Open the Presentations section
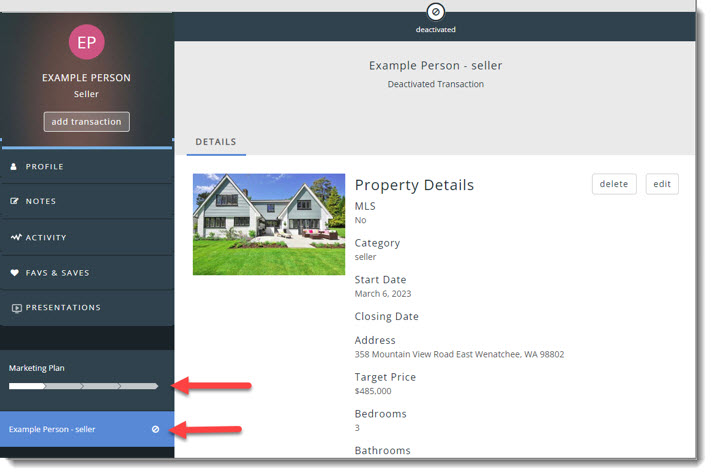712x475 pixels. tap(87, 307)
